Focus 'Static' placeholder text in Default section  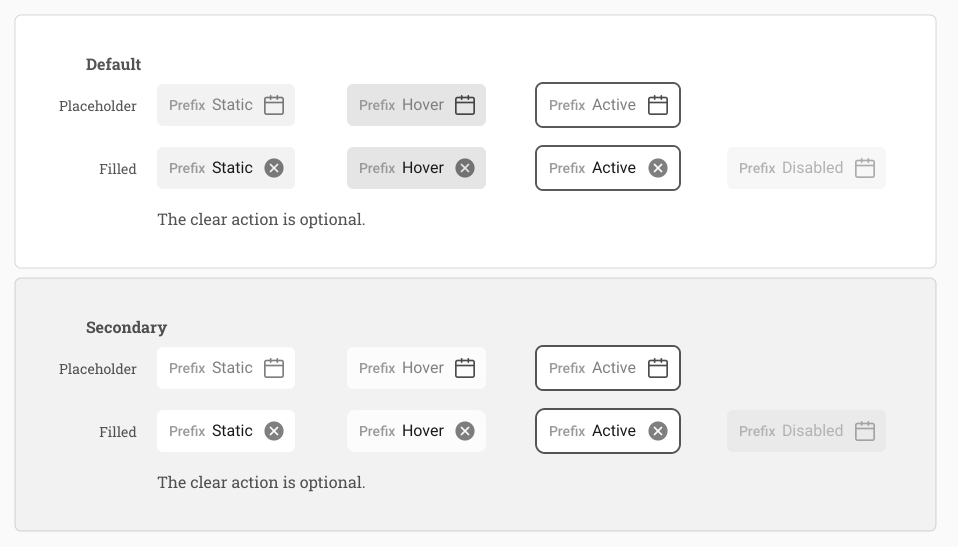(x=232, y=105)
